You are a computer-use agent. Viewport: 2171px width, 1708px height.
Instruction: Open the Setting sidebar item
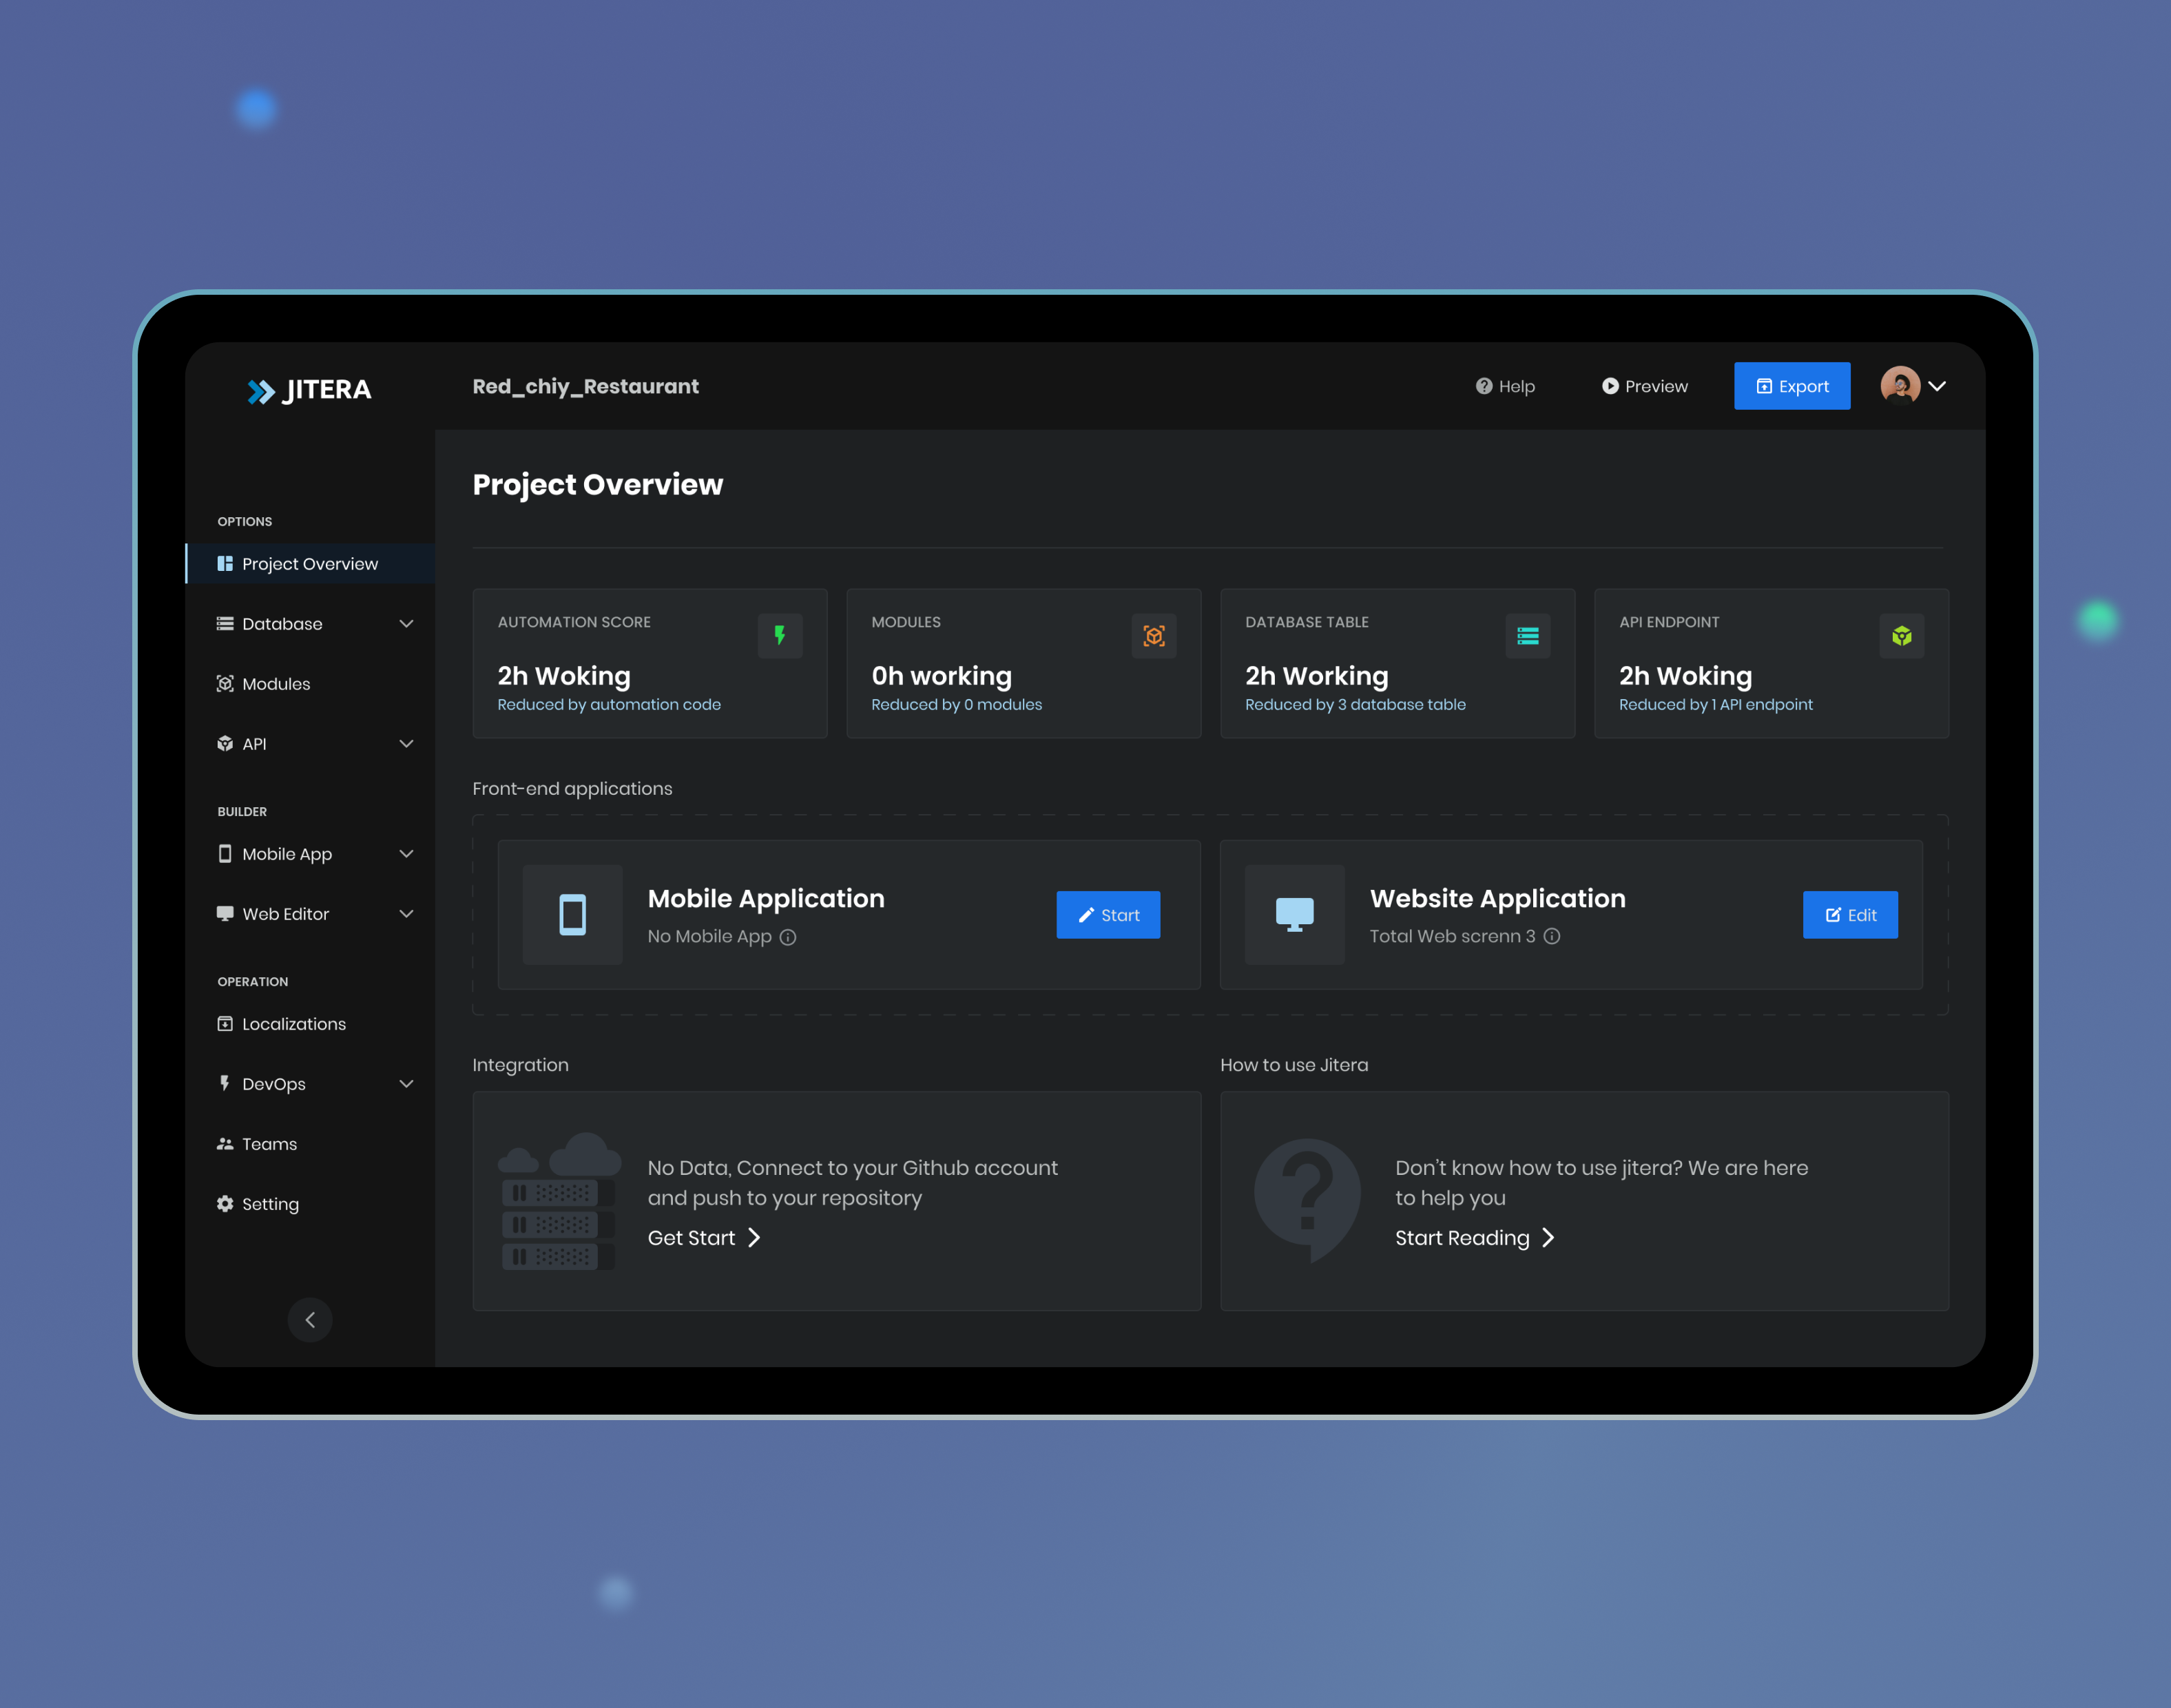click(x=310, y=1204)
